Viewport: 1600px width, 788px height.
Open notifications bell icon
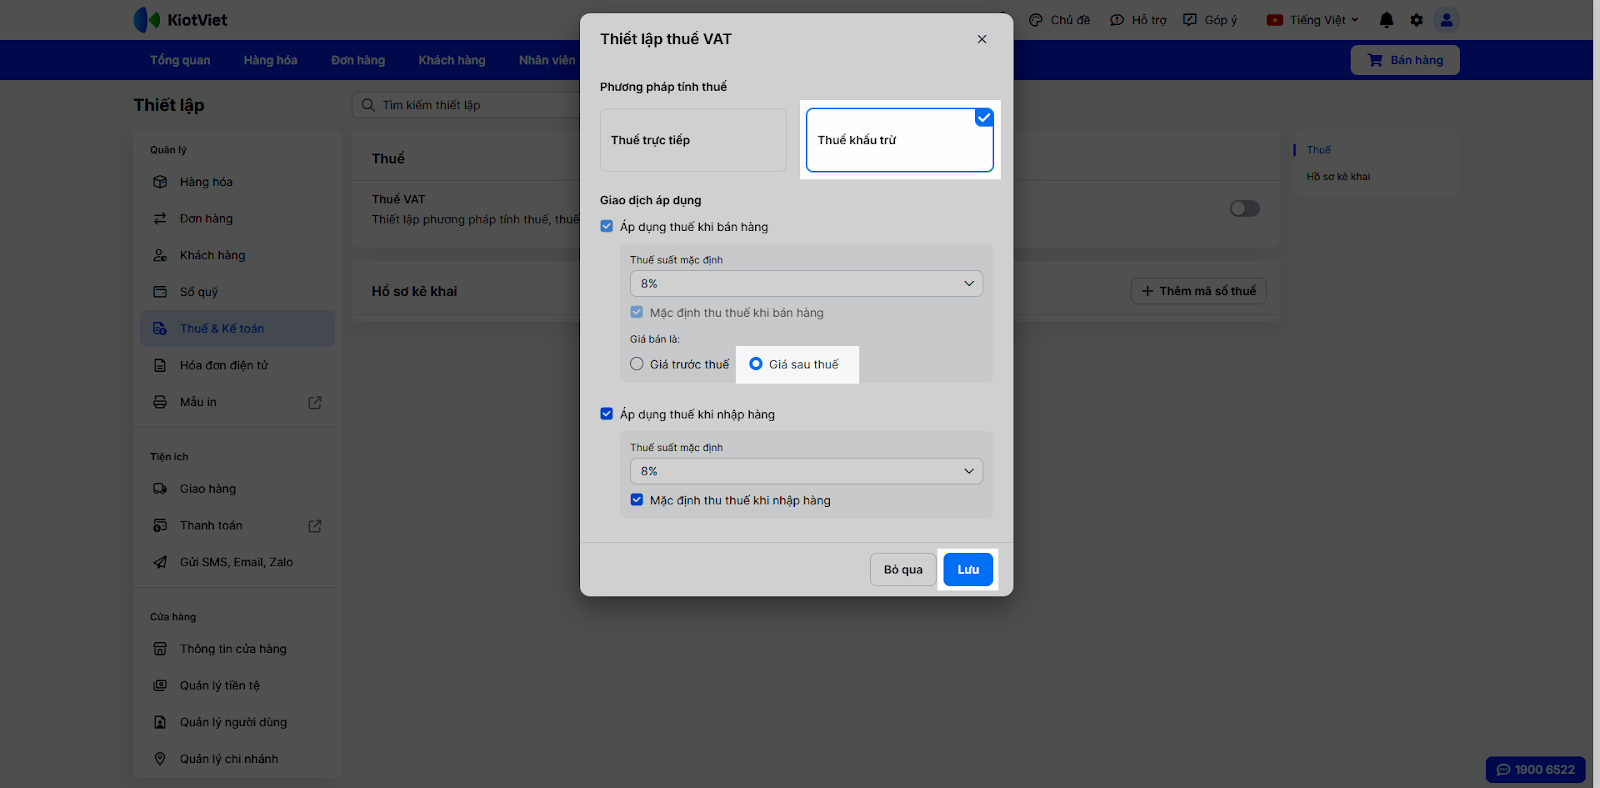[1386, 20]
